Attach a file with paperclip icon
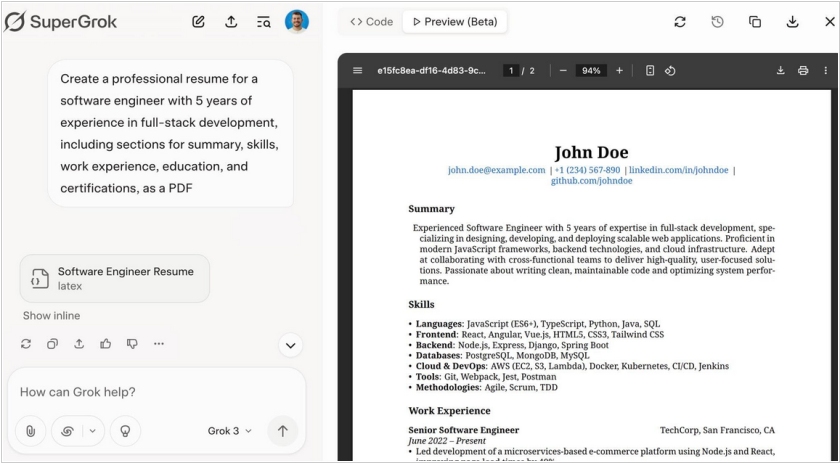 pos(31,431)
